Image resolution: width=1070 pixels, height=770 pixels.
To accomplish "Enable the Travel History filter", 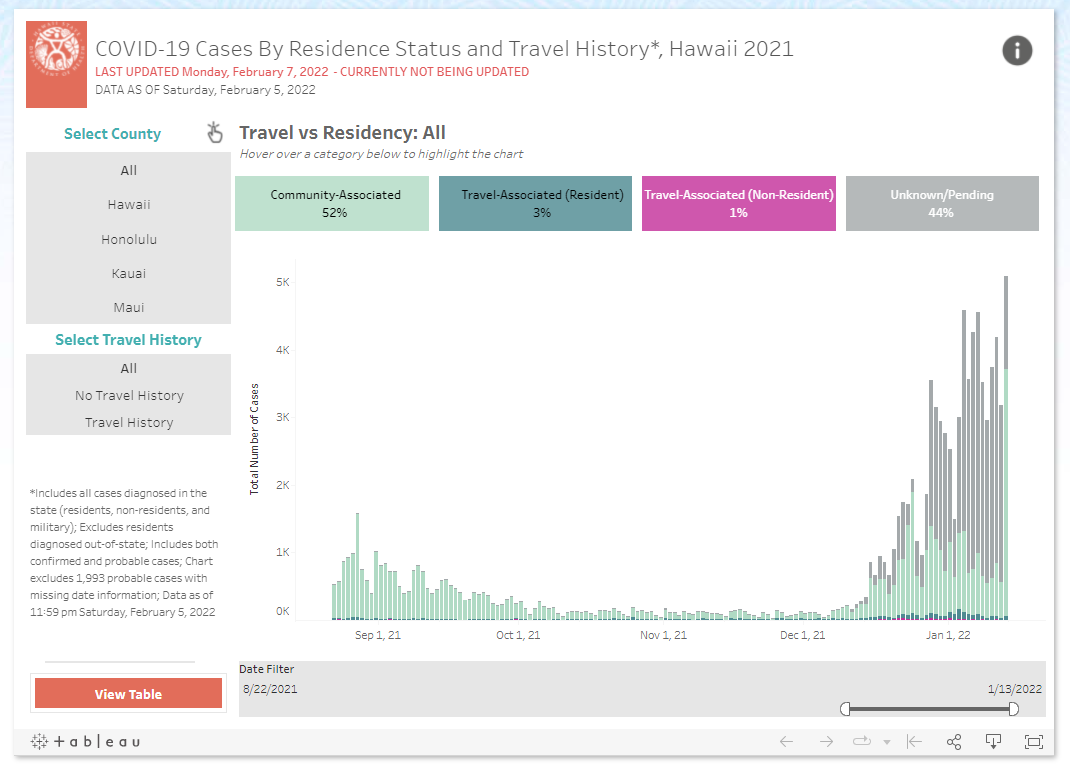I will pos(128,422).
